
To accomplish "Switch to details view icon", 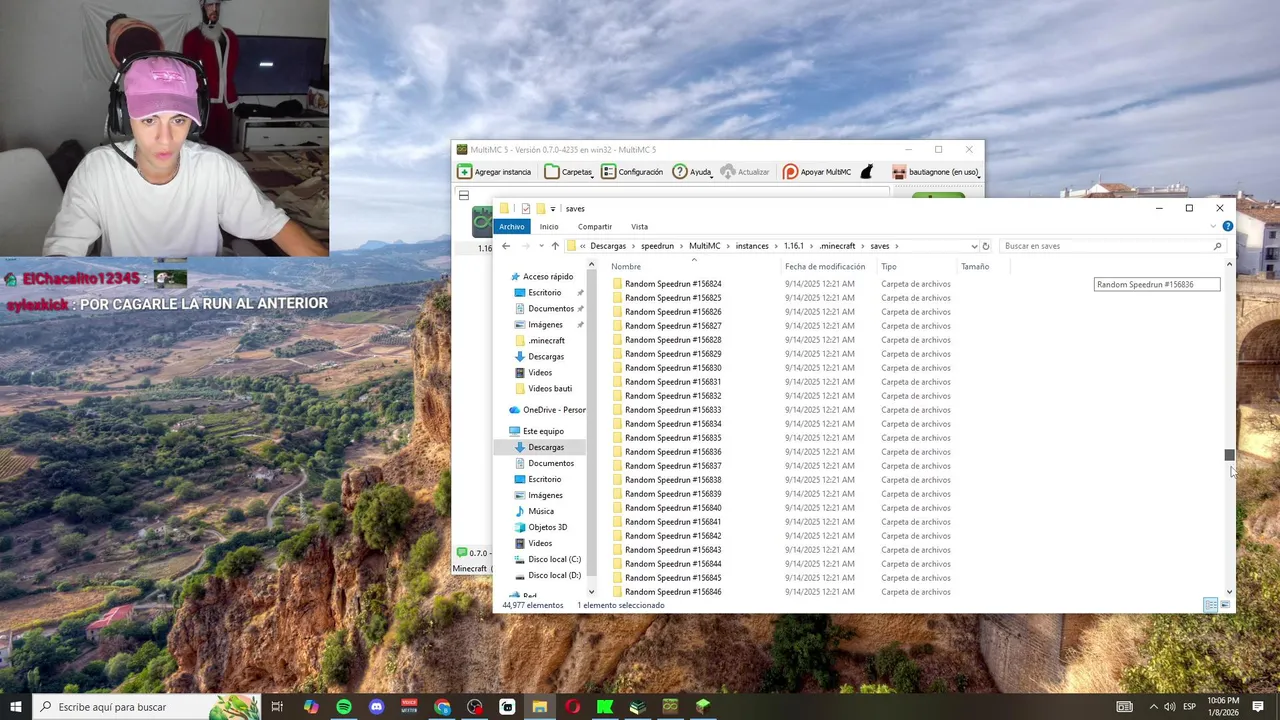I will (1211, 605).
